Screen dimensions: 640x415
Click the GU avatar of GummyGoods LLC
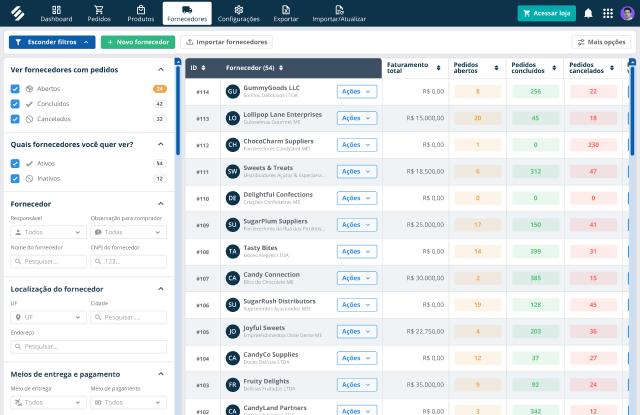[x=232, y=91]
